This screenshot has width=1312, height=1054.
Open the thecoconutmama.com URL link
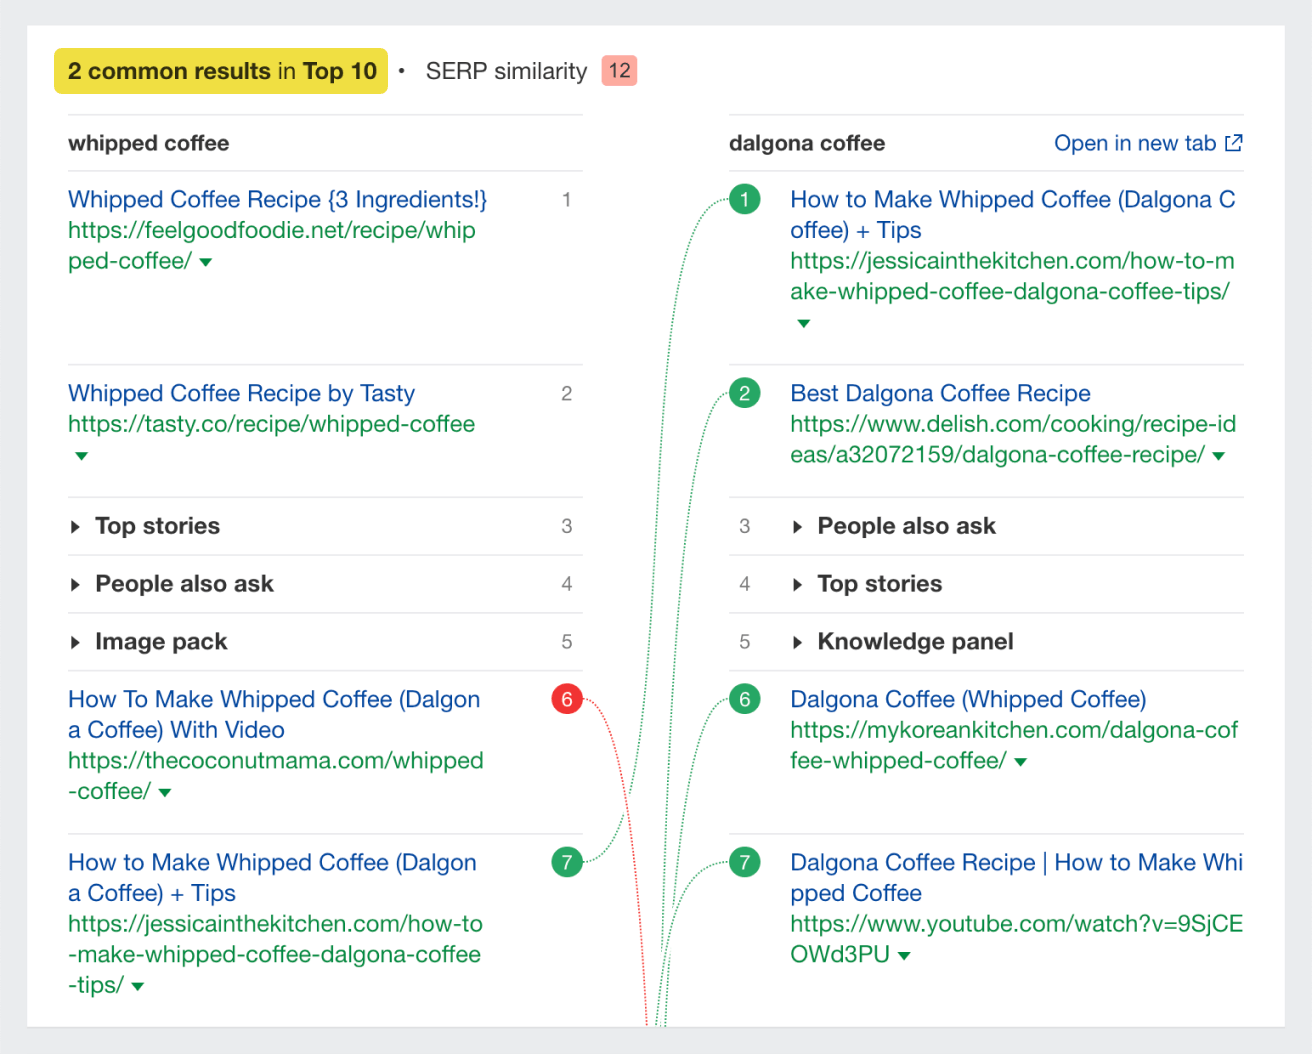(276, 776)
